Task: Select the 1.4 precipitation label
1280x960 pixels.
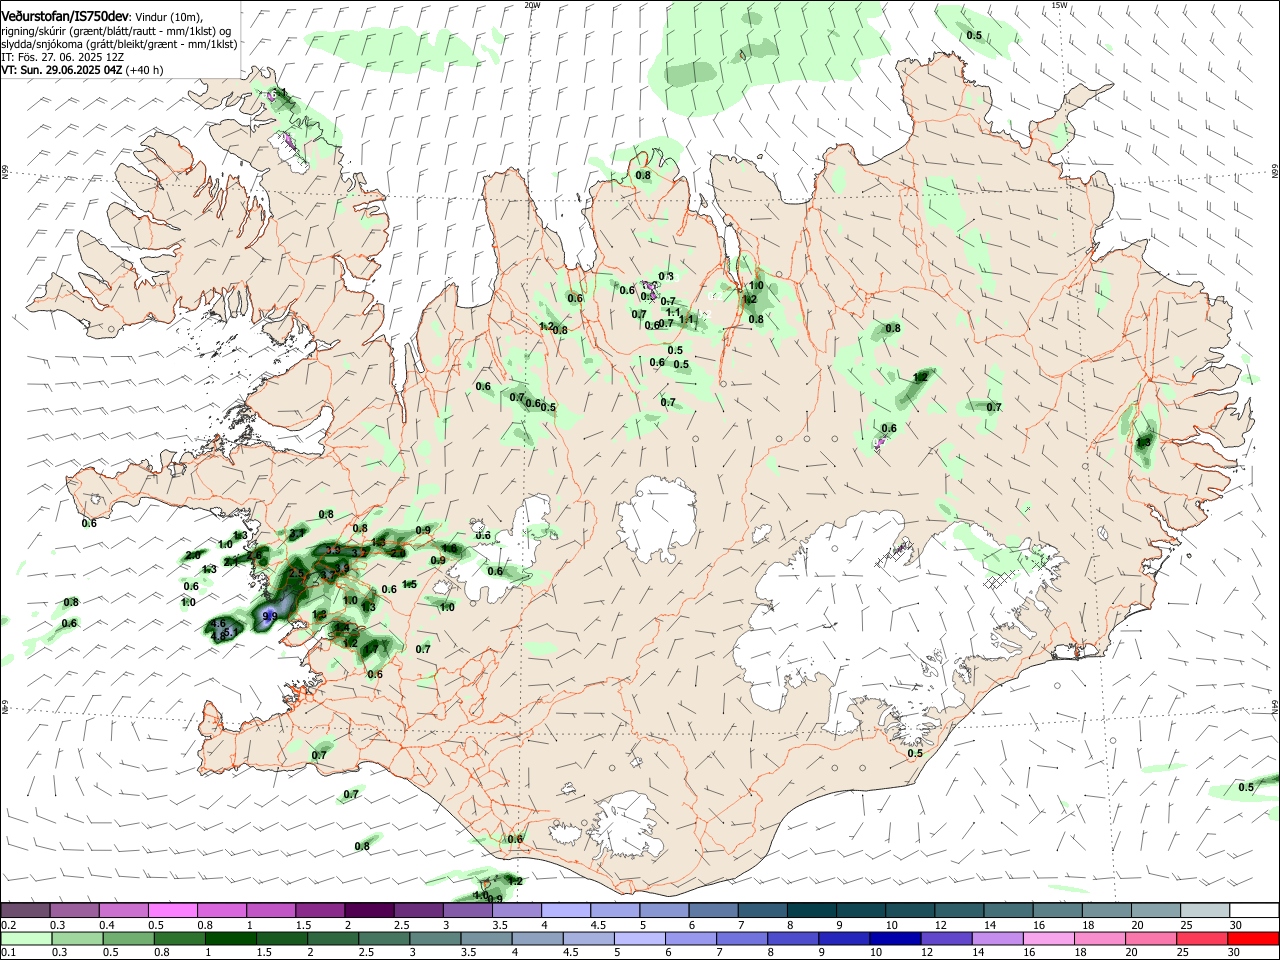Action: (x=342, y=627)
